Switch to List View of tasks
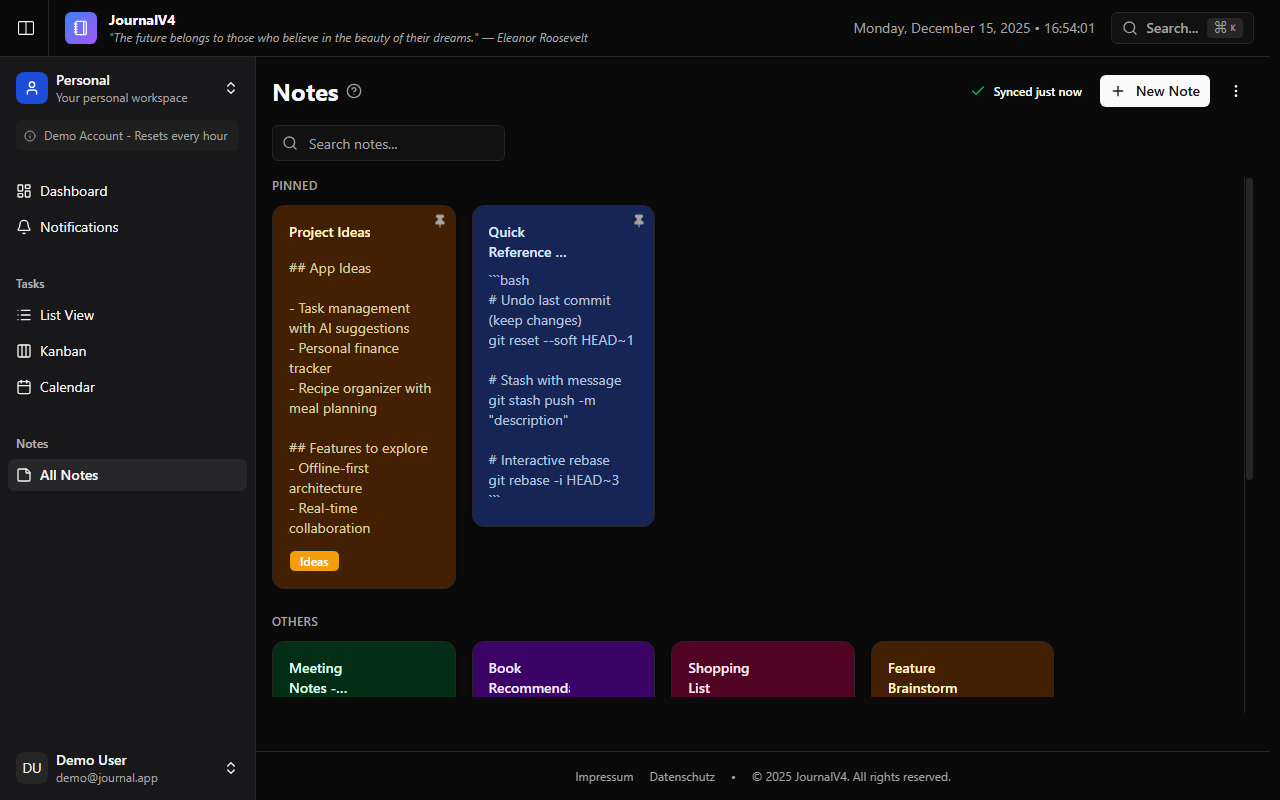This screenshot has height=800, width=1280. pos(67,315)
